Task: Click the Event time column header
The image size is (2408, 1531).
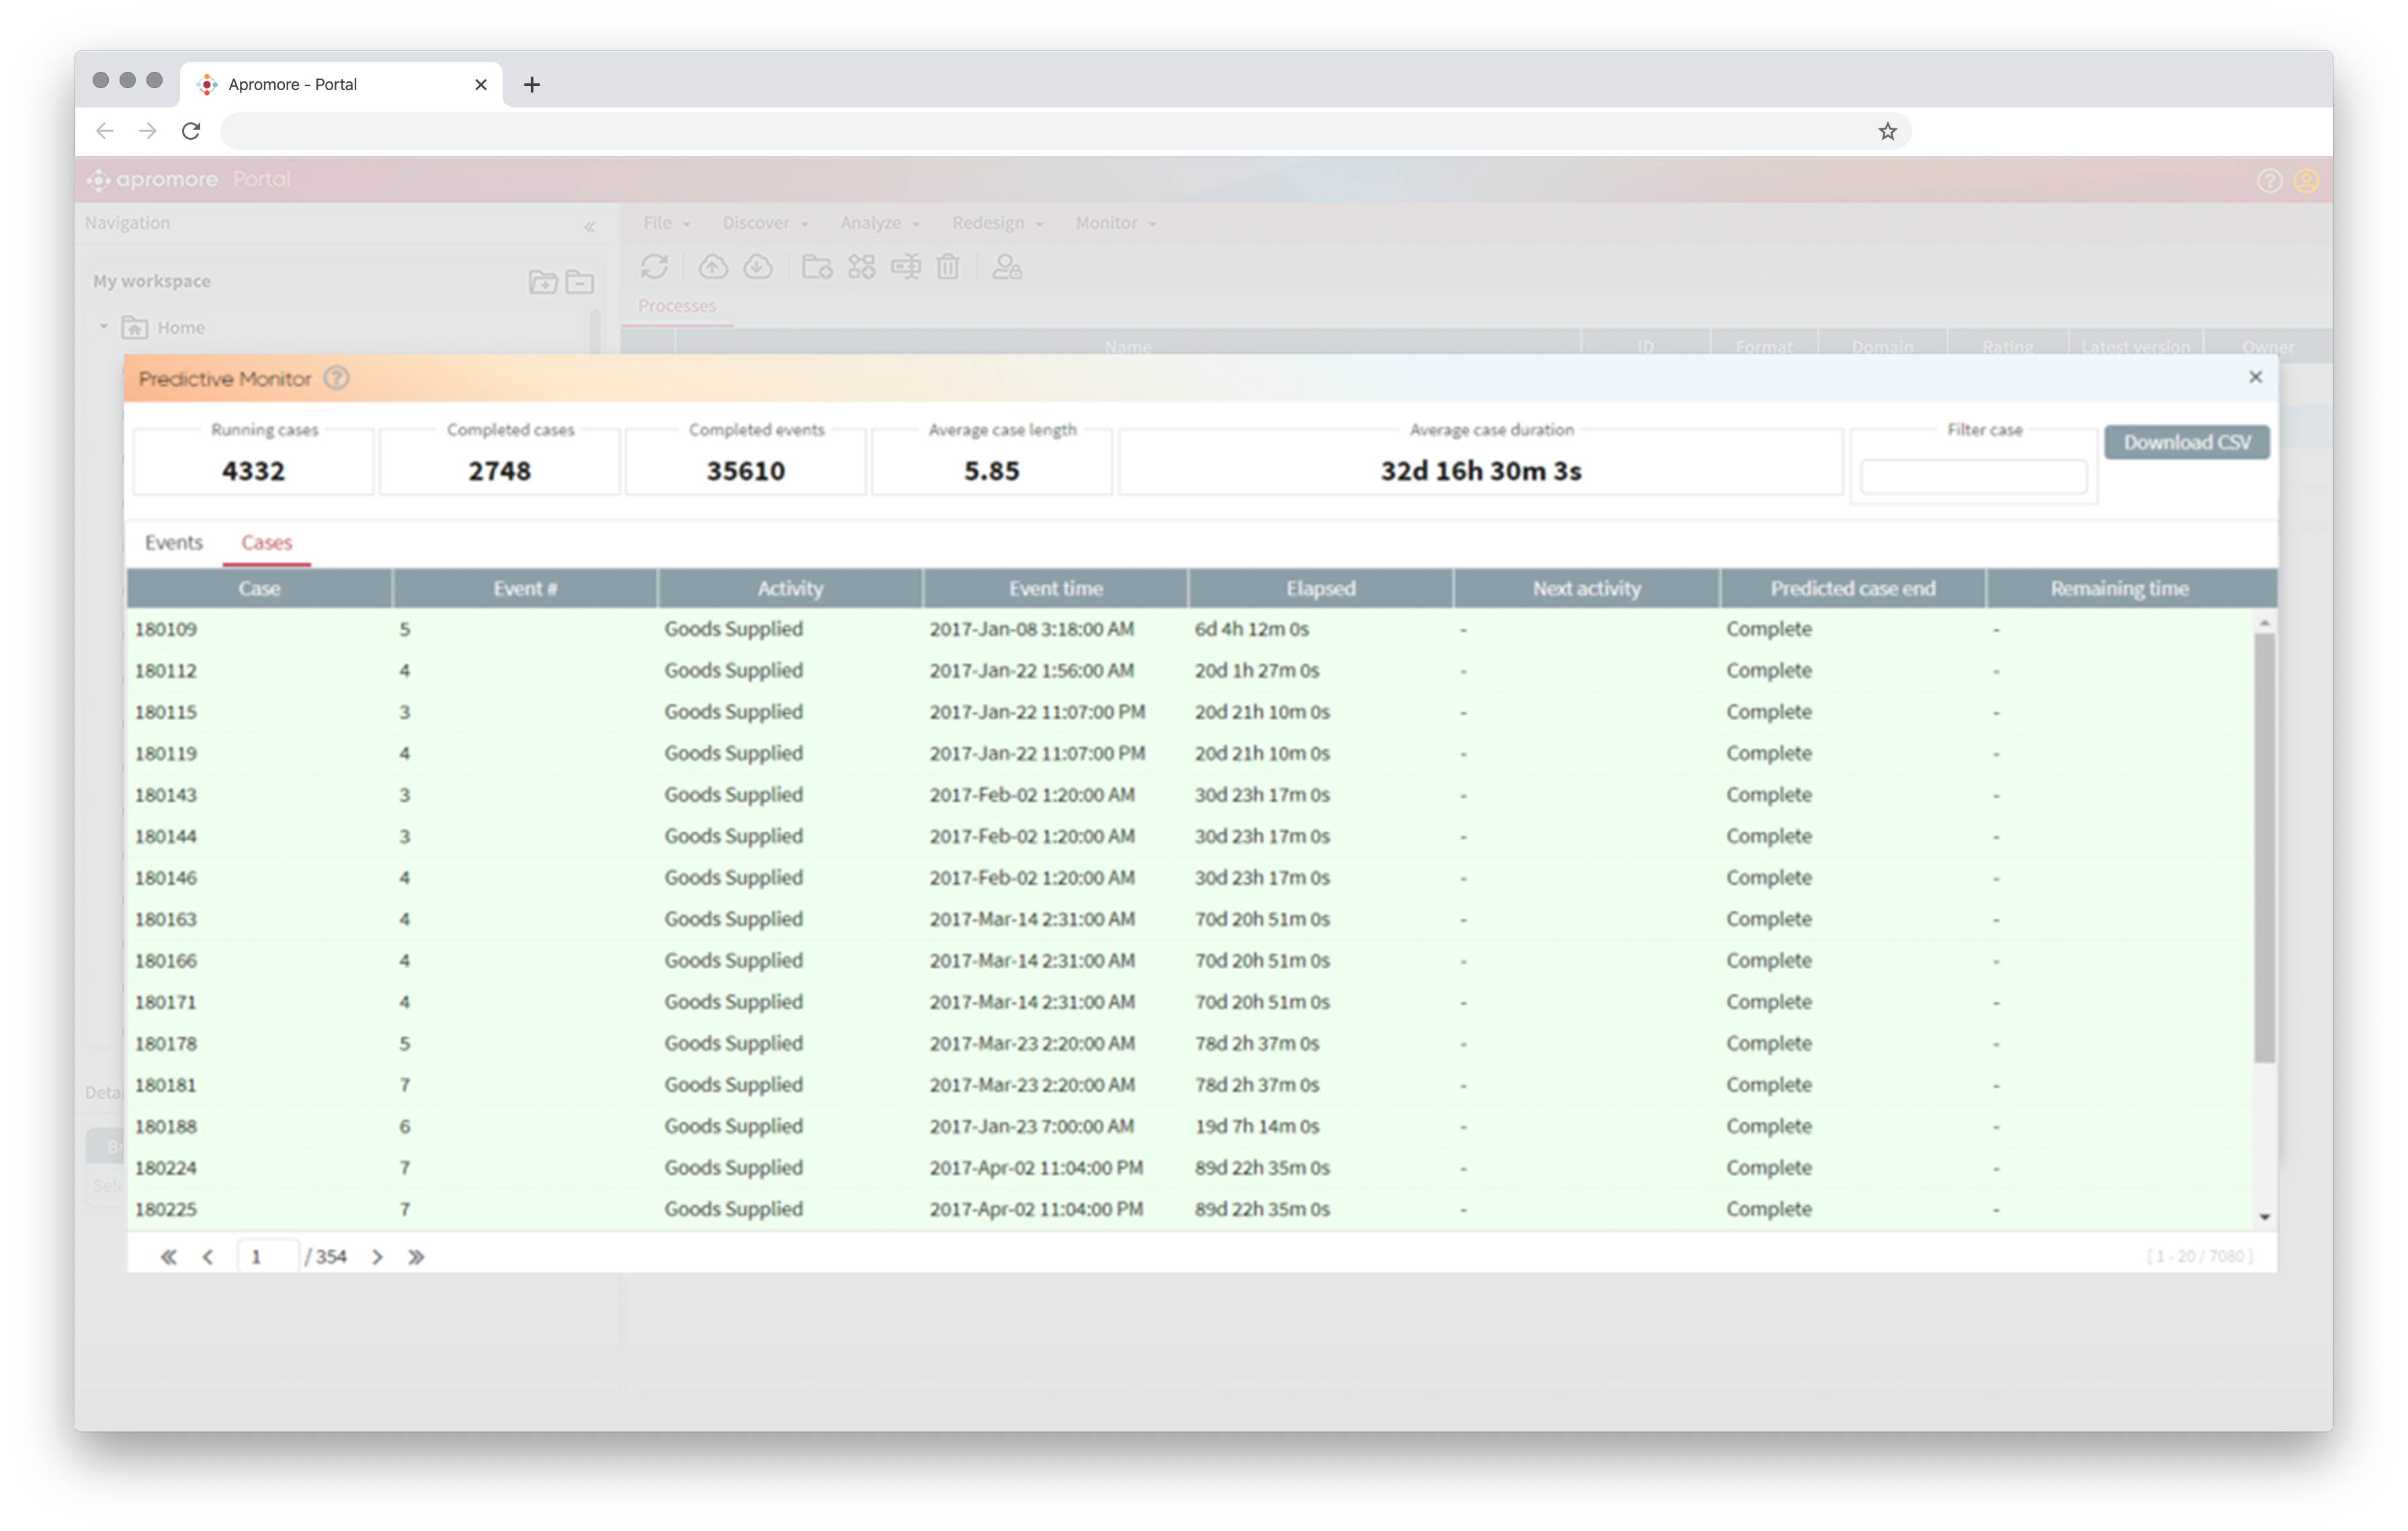Action: tap(1055, 588)
